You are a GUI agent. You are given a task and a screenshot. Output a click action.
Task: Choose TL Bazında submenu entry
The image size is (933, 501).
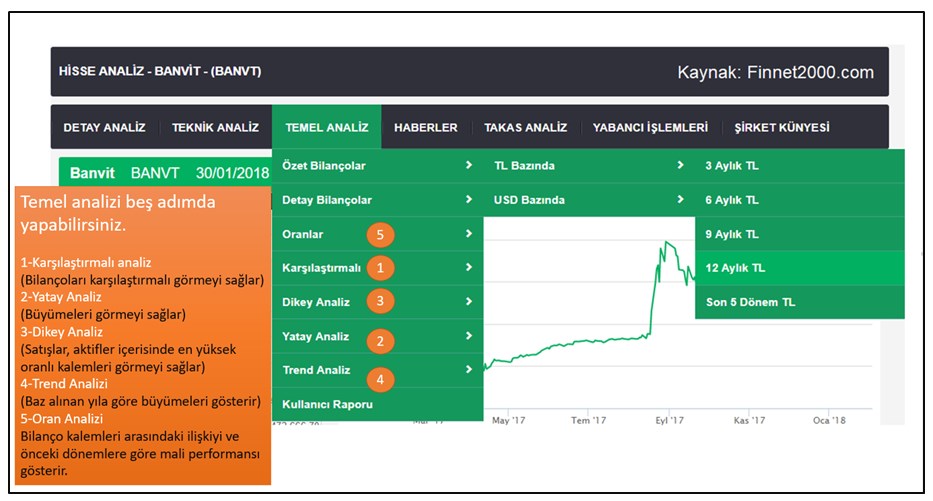589,165
